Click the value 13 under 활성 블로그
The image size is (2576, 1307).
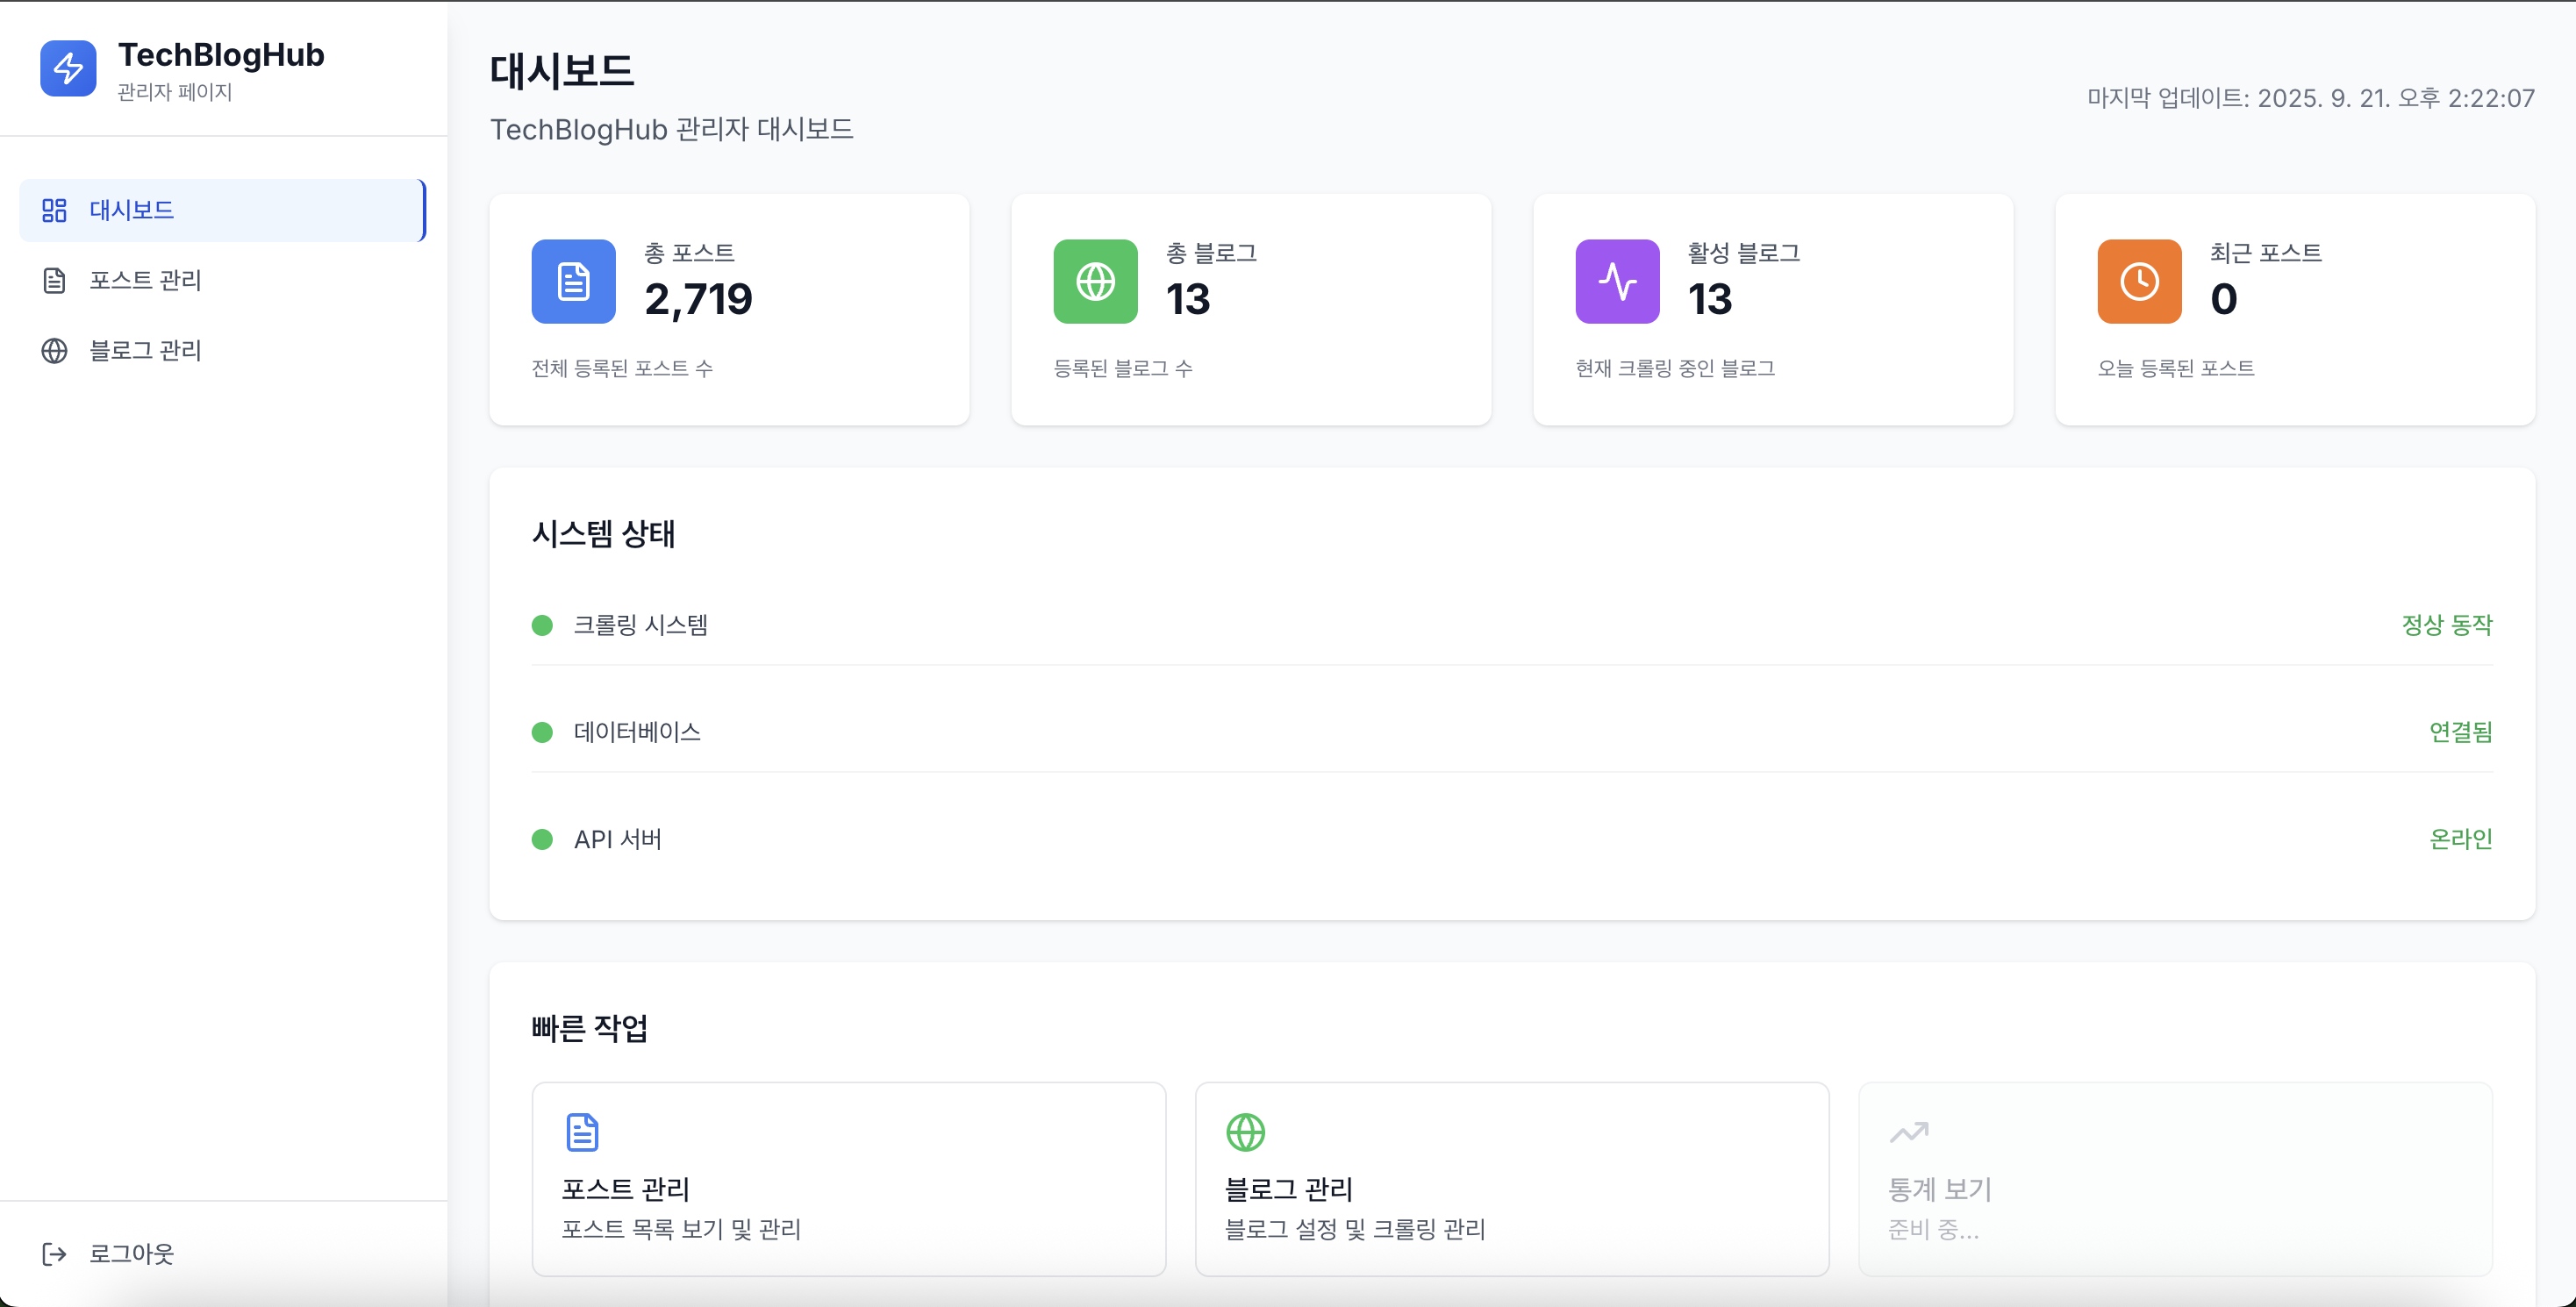(x=1710, y=299)
